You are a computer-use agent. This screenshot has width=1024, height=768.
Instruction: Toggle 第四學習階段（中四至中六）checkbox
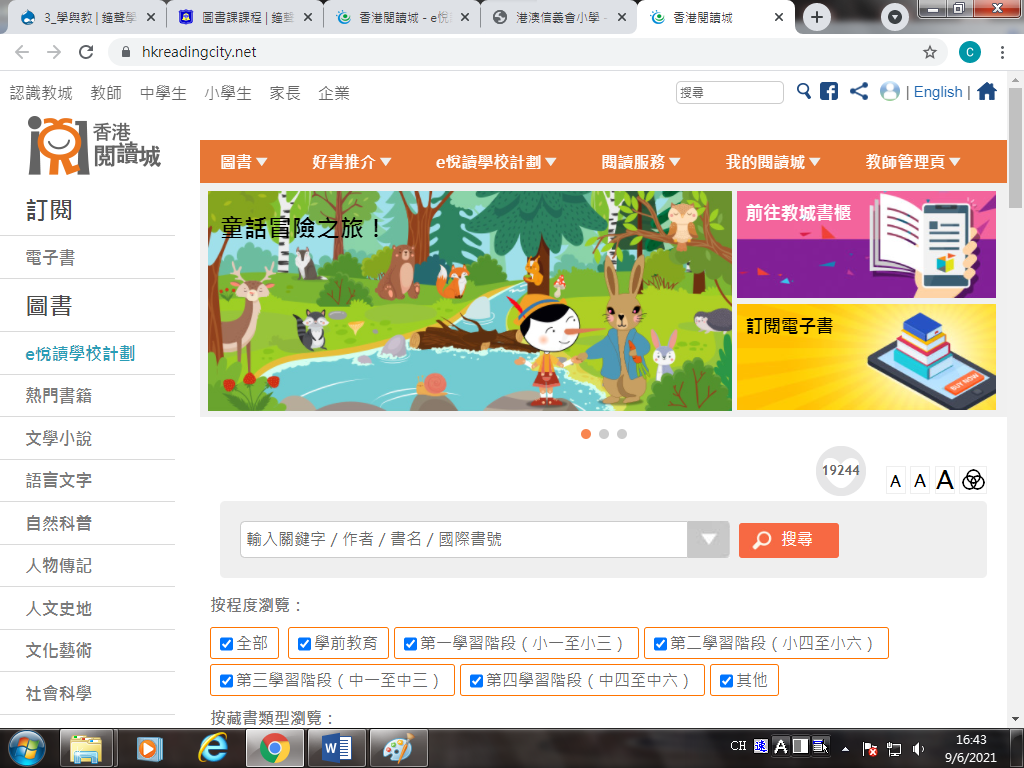click(476, 680)
